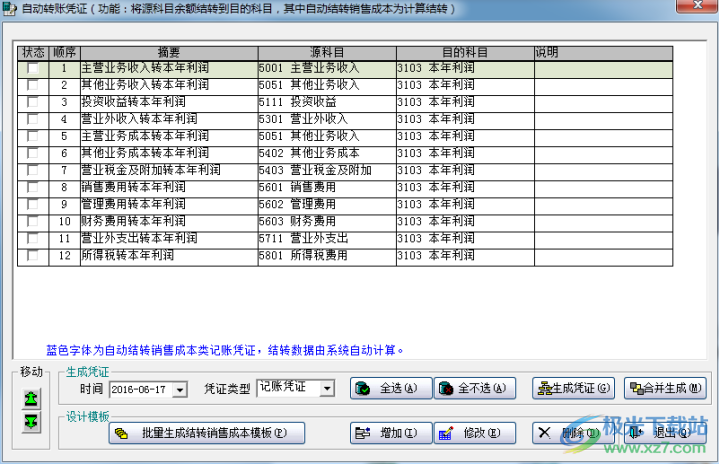Click the 目的科目 column header
This screenshot has height=464, width=719.
point(465,53)
